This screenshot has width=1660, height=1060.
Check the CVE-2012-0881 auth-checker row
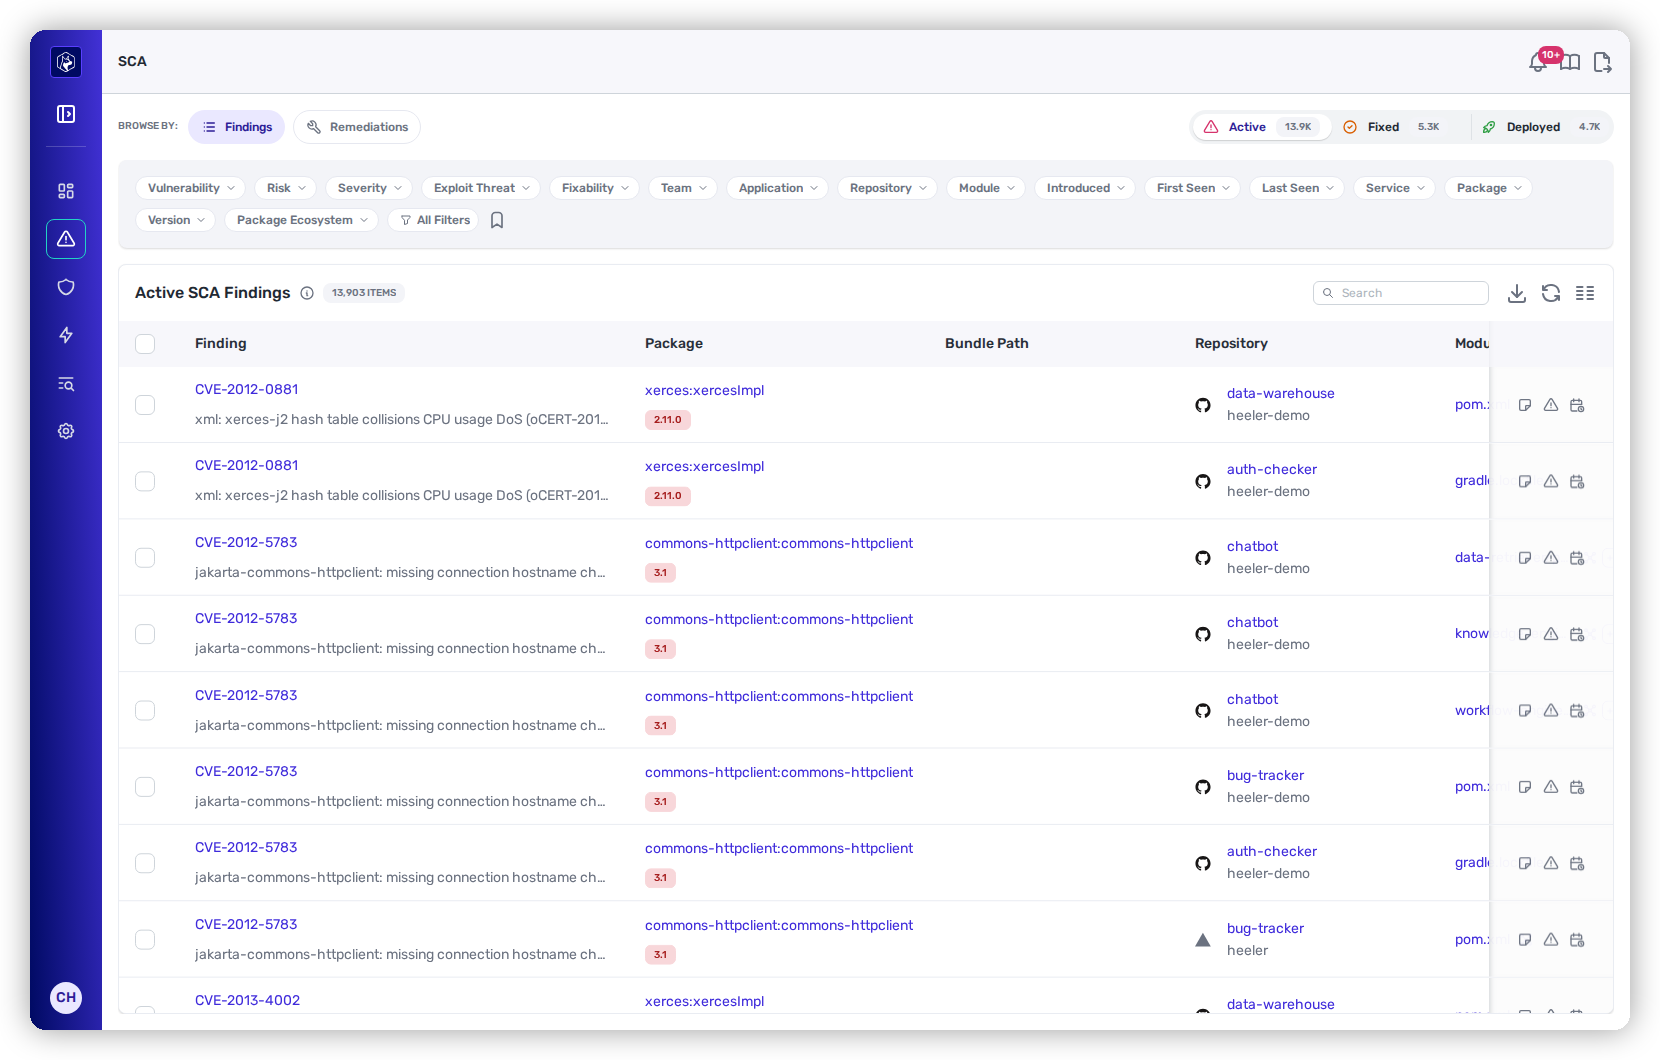(145, 481)
